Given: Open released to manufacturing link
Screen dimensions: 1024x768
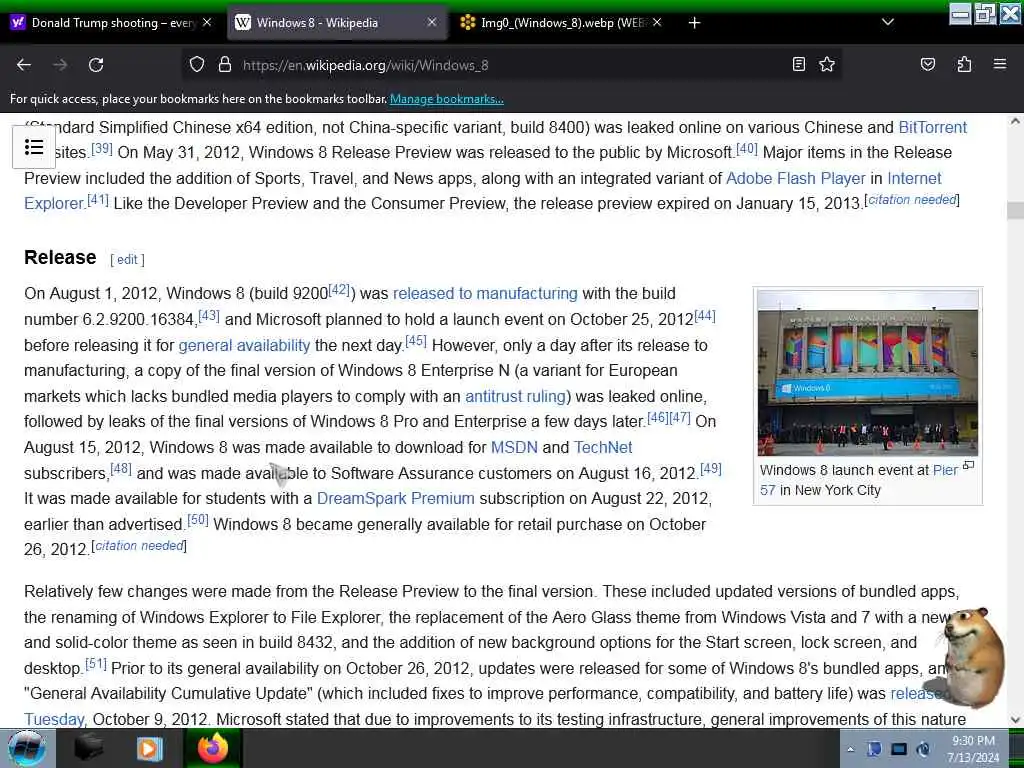Looking at the screenshot, I should tap(485, 293).
